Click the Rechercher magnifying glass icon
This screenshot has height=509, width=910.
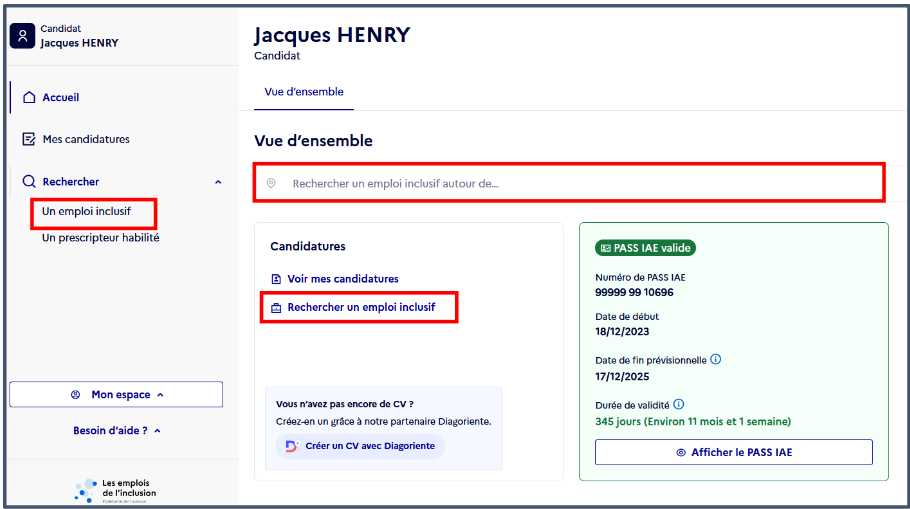pyautogui.click(x=28, y=181)
